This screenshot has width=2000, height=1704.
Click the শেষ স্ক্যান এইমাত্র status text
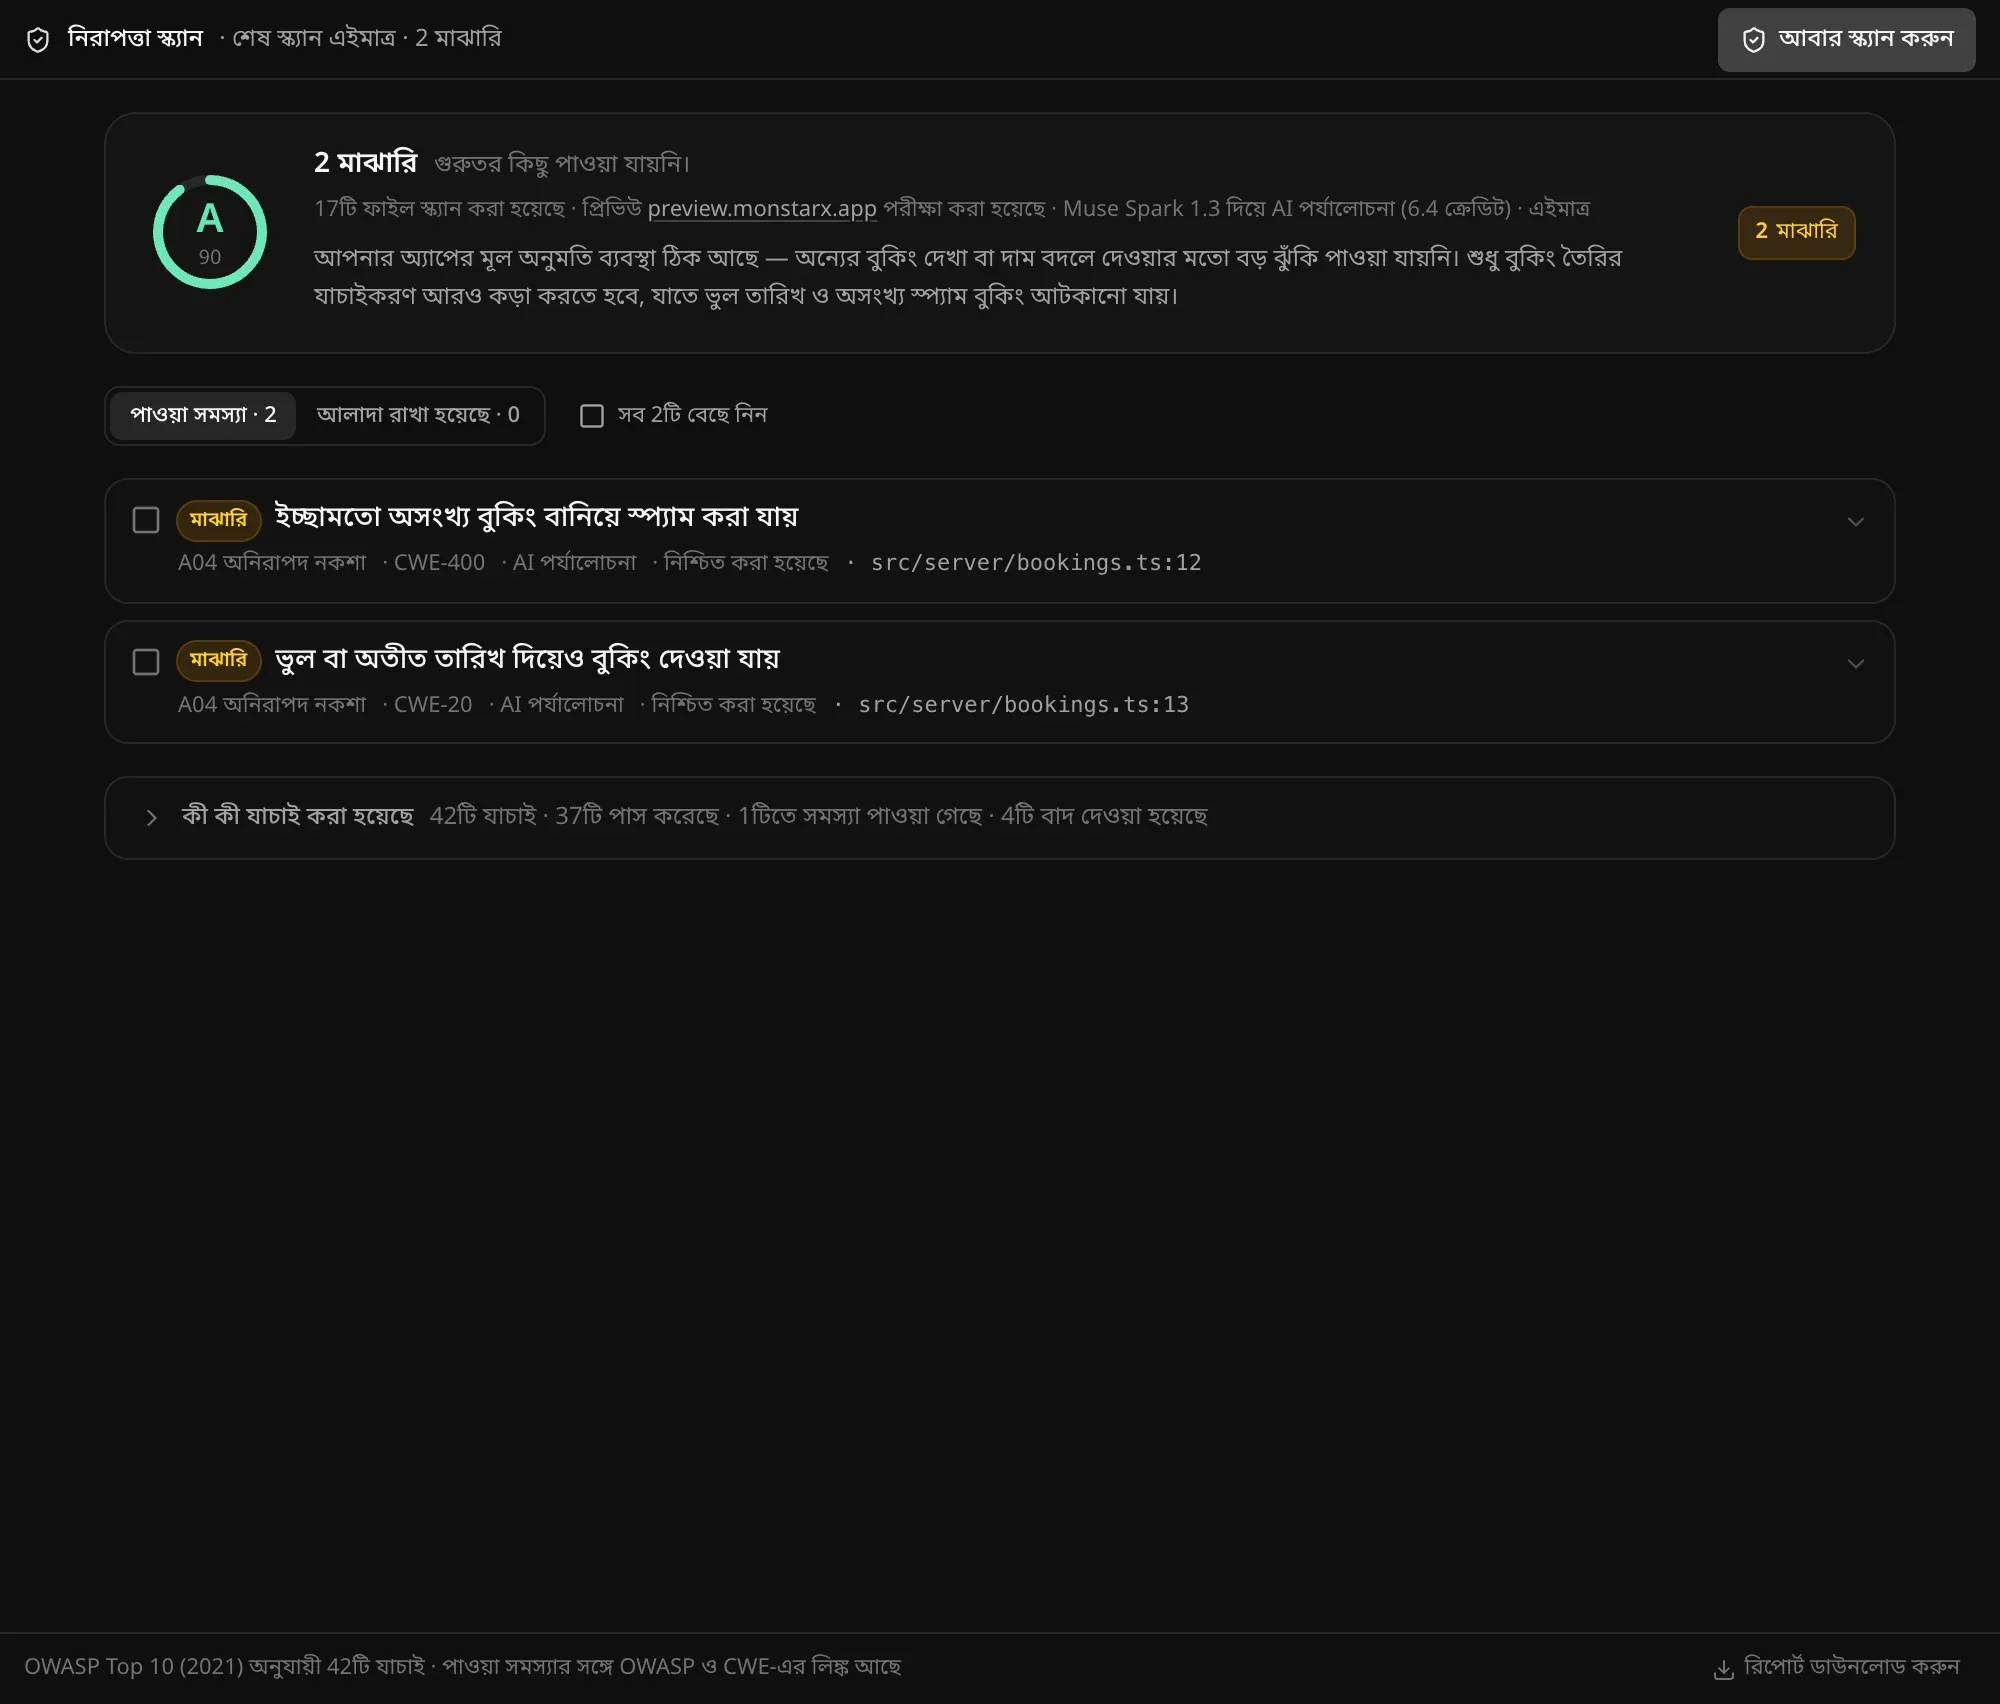[314, 39]
